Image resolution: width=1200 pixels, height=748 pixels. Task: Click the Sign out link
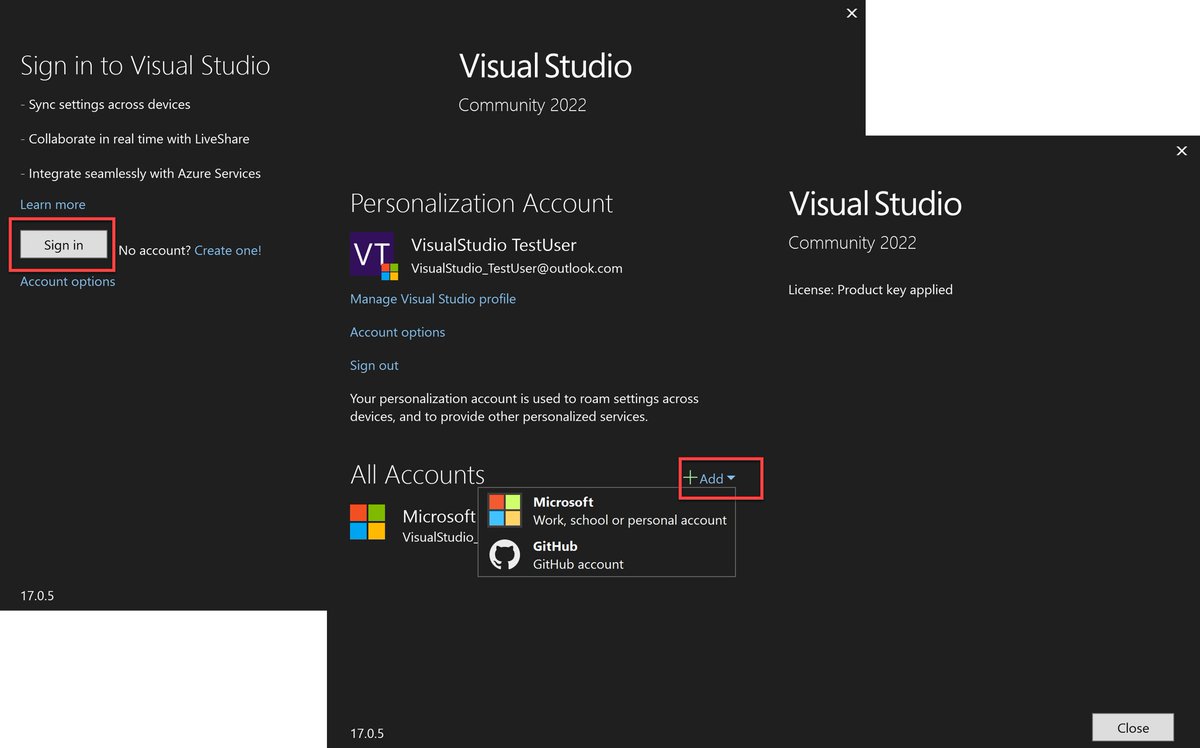[x=374, y=365]
